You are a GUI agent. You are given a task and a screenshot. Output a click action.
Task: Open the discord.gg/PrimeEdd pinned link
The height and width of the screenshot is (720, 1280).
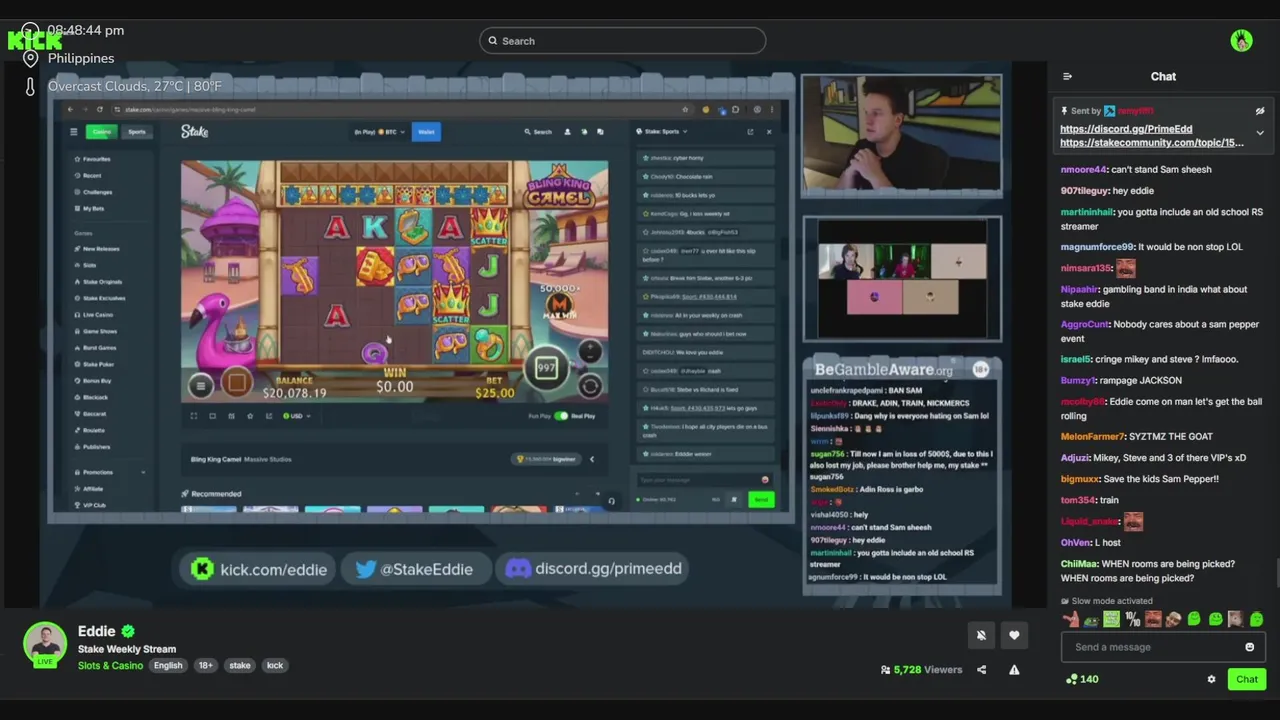click(1126, 129)
